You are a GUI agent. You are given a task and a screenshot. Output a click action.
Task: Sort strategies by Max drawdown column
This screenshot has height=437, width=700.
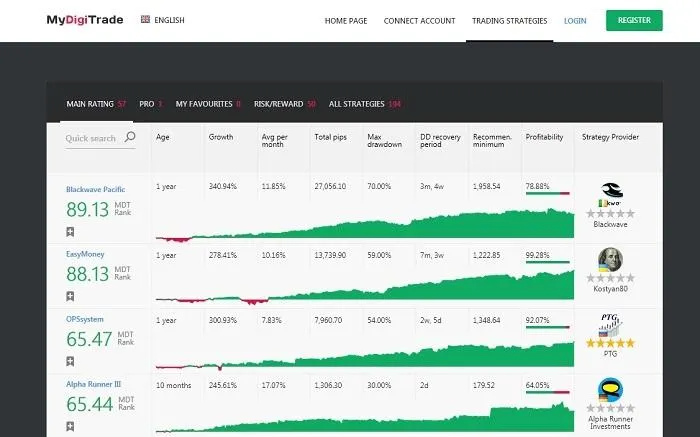(384, 141)
